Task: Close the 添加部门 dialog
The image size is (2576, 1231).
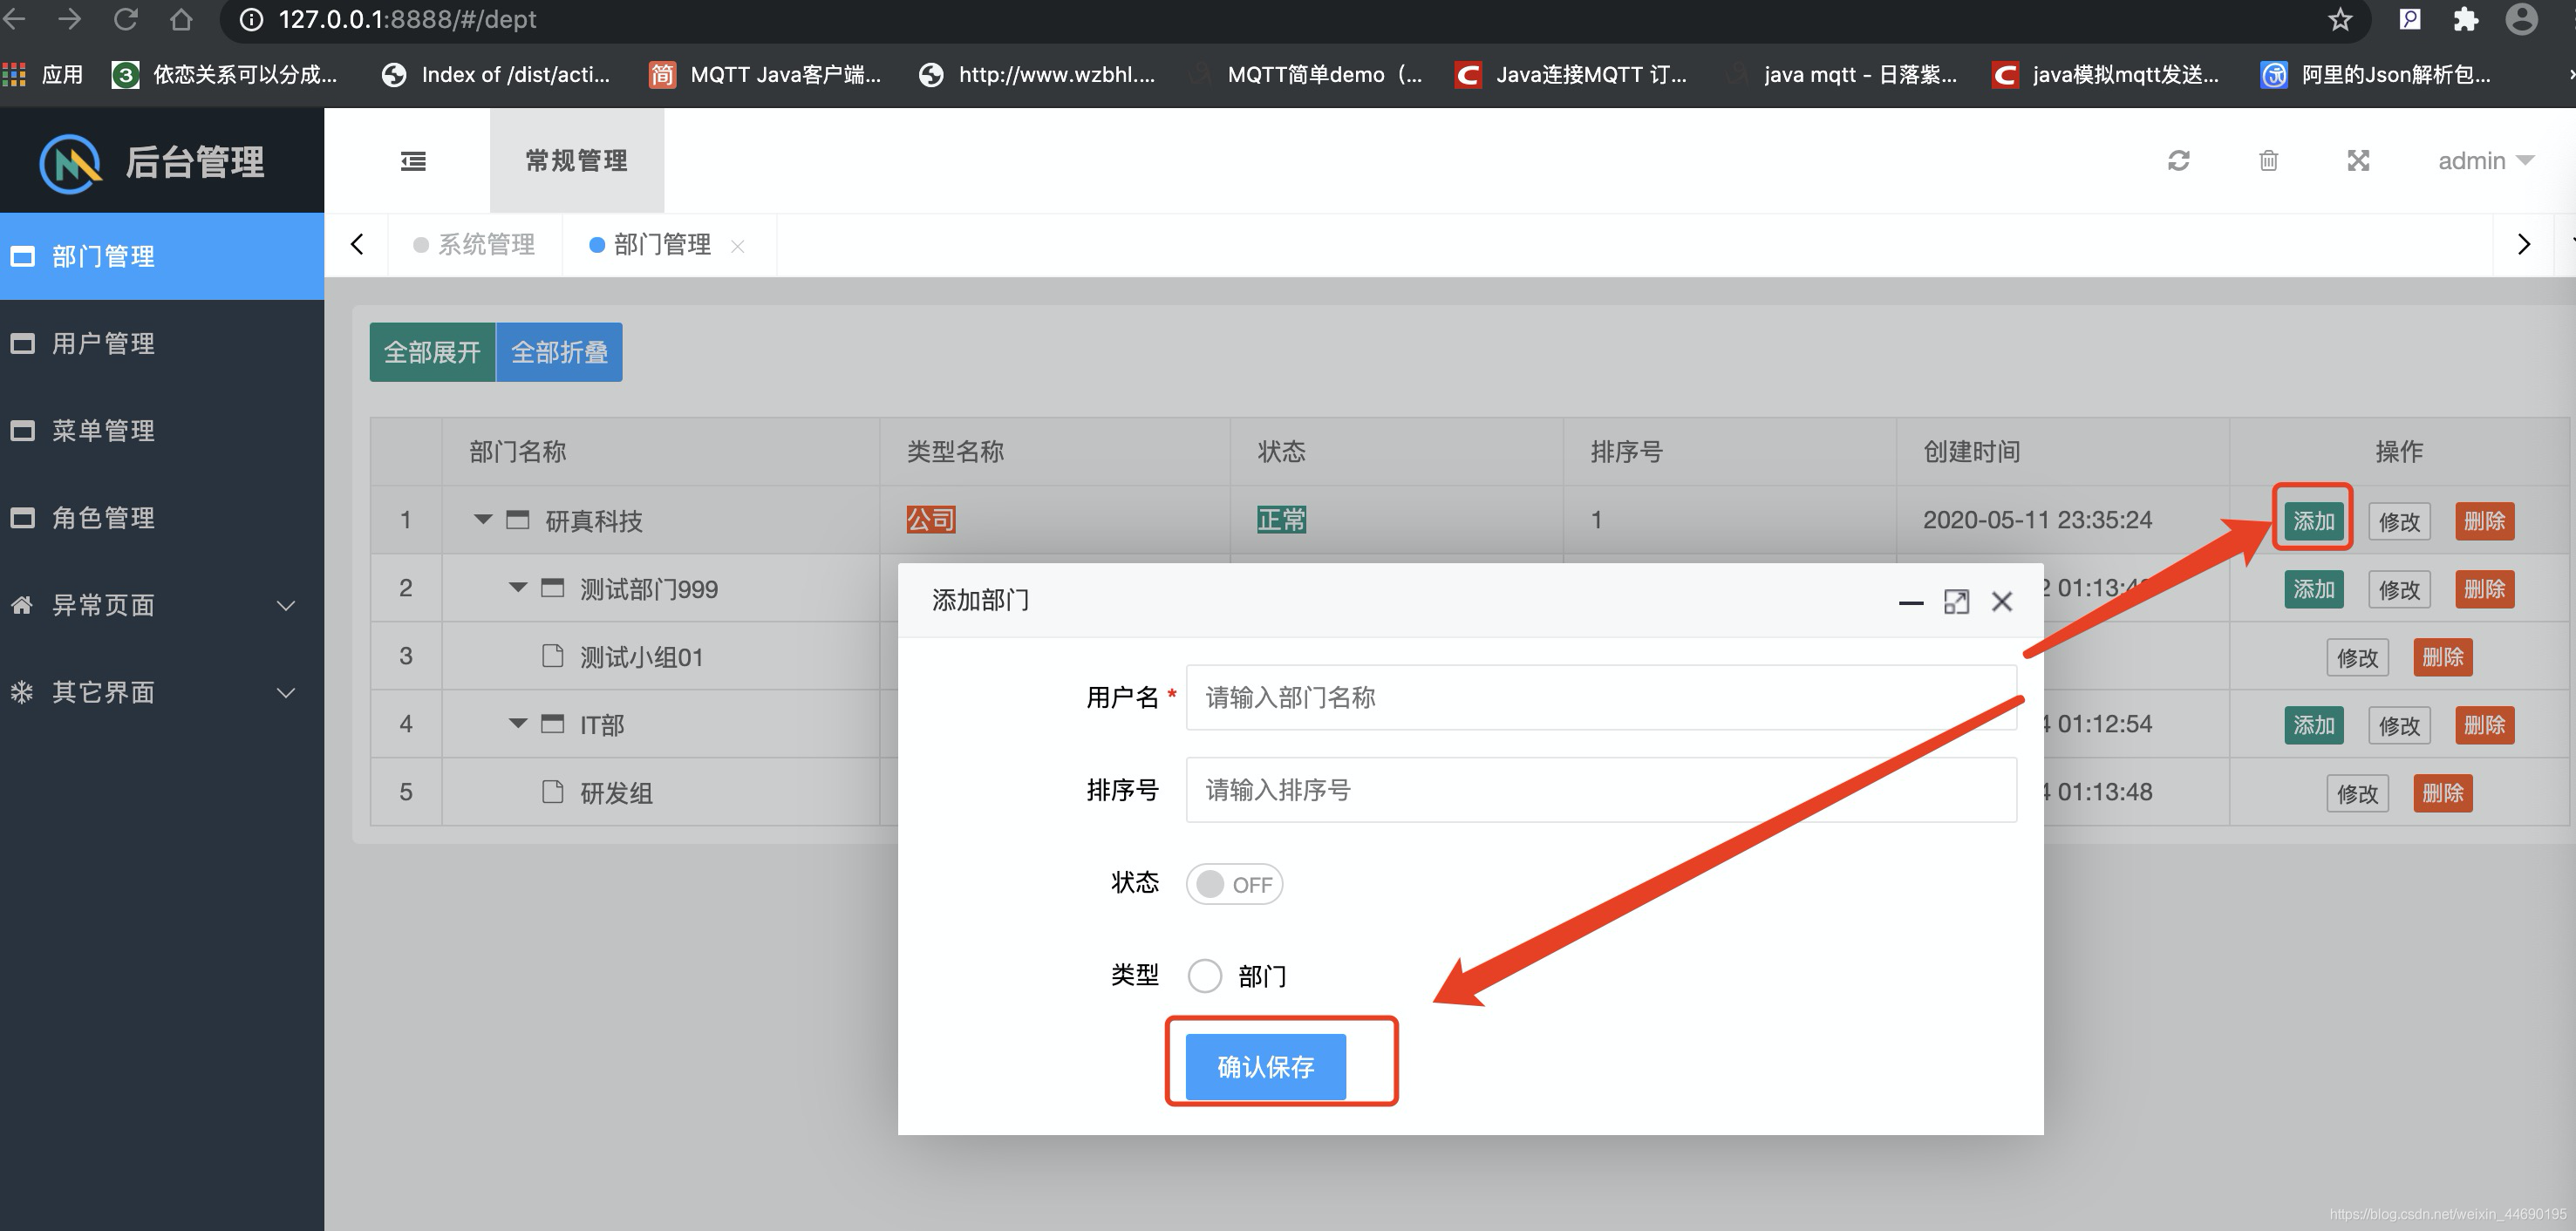Action: [2002, 602]
